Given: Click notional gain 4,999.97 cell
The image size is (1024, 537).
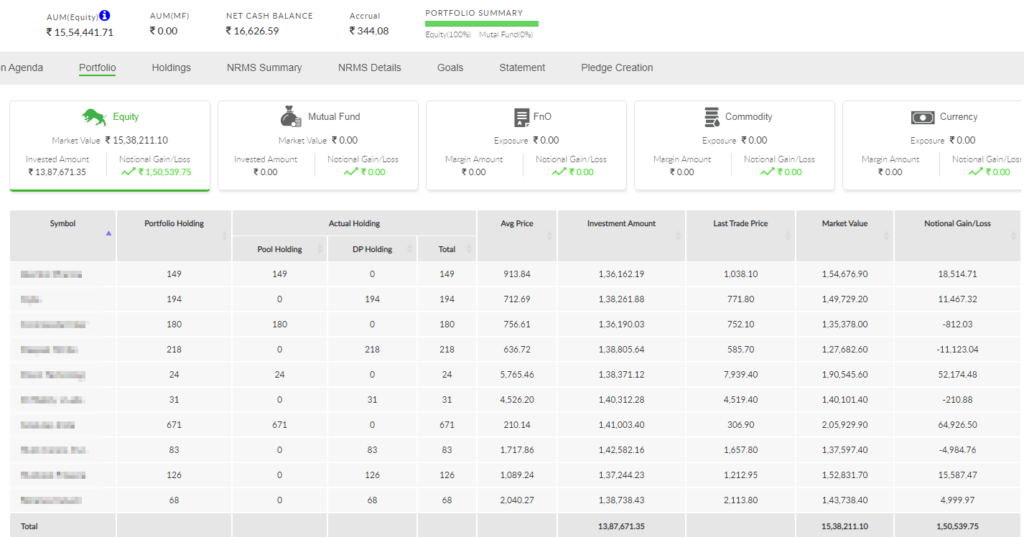Looking at the screenshot, I should pyautogui.click(x=957, y=500).
